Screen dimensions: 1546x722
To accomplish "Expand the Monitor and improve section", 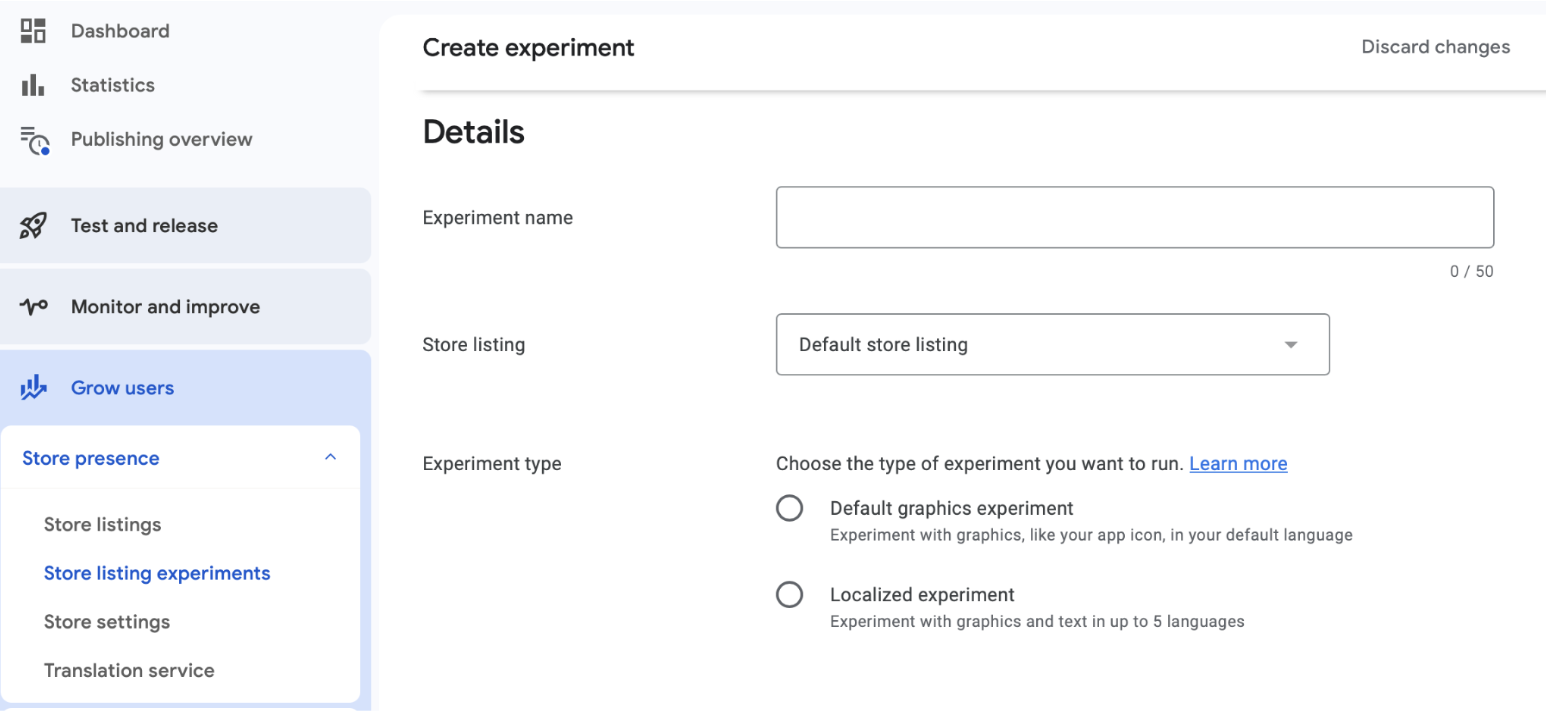I will pos(165,307).
